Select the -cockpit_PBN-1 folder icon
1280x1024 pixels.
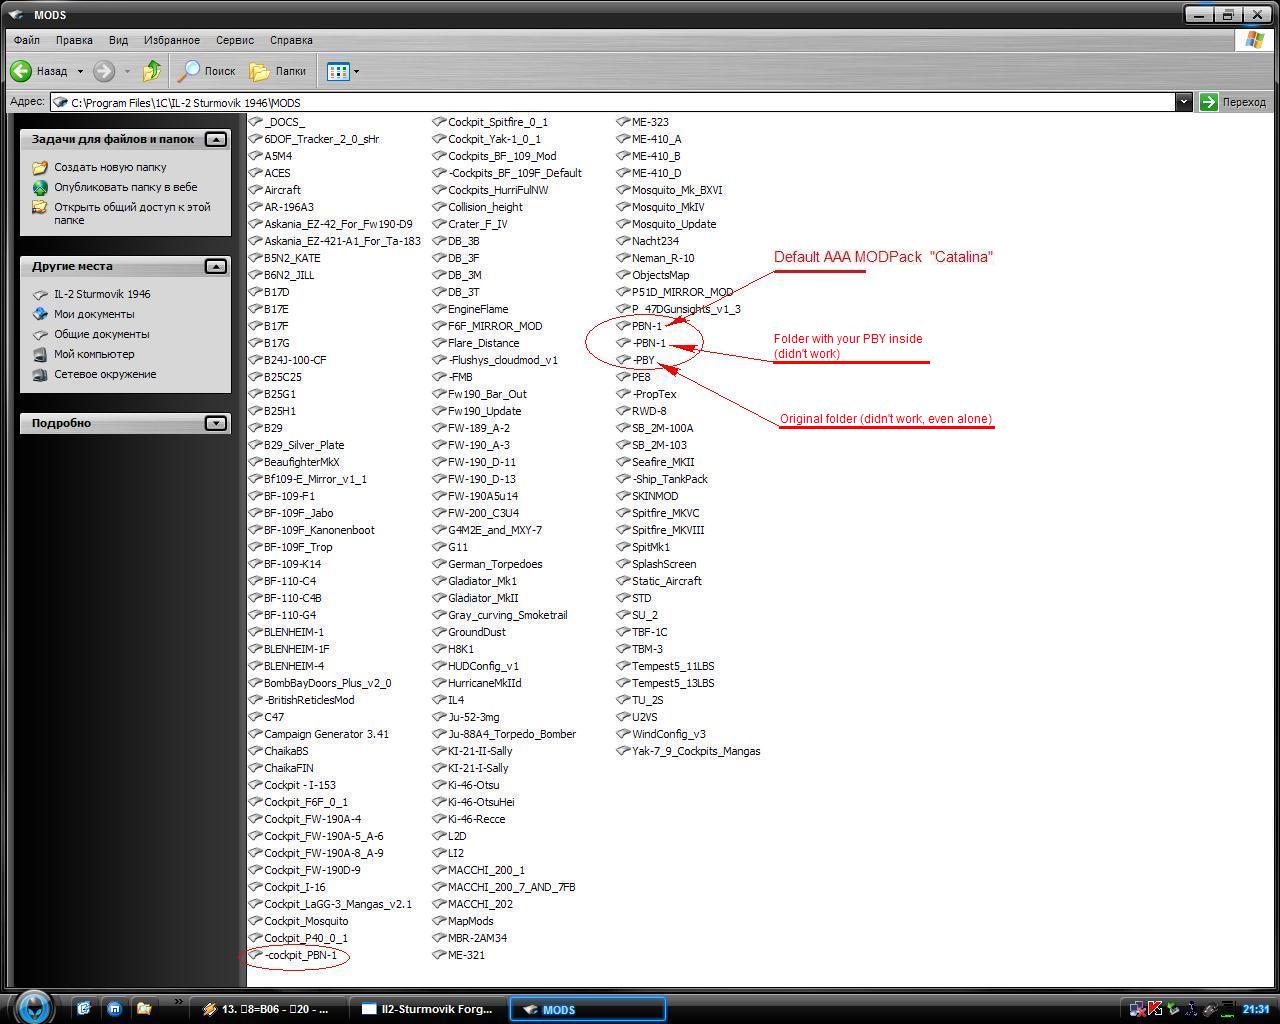click(x=255, y=955)
